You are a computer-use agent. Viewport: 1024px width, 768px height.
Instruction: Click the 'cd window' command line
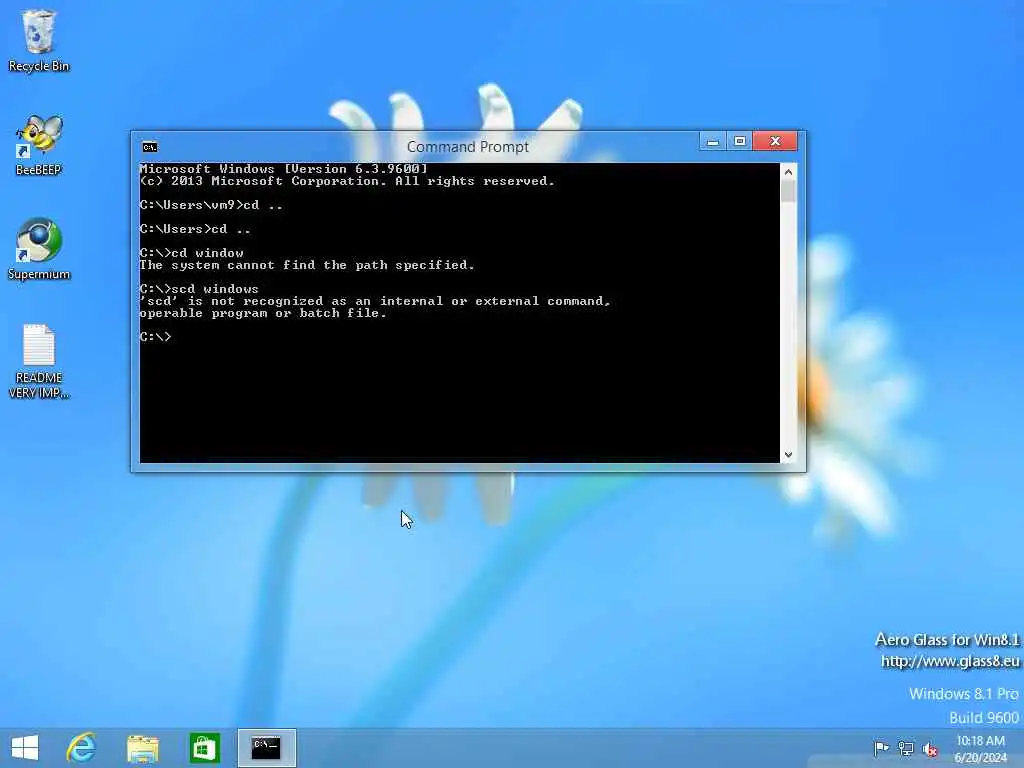pos(191,253)
